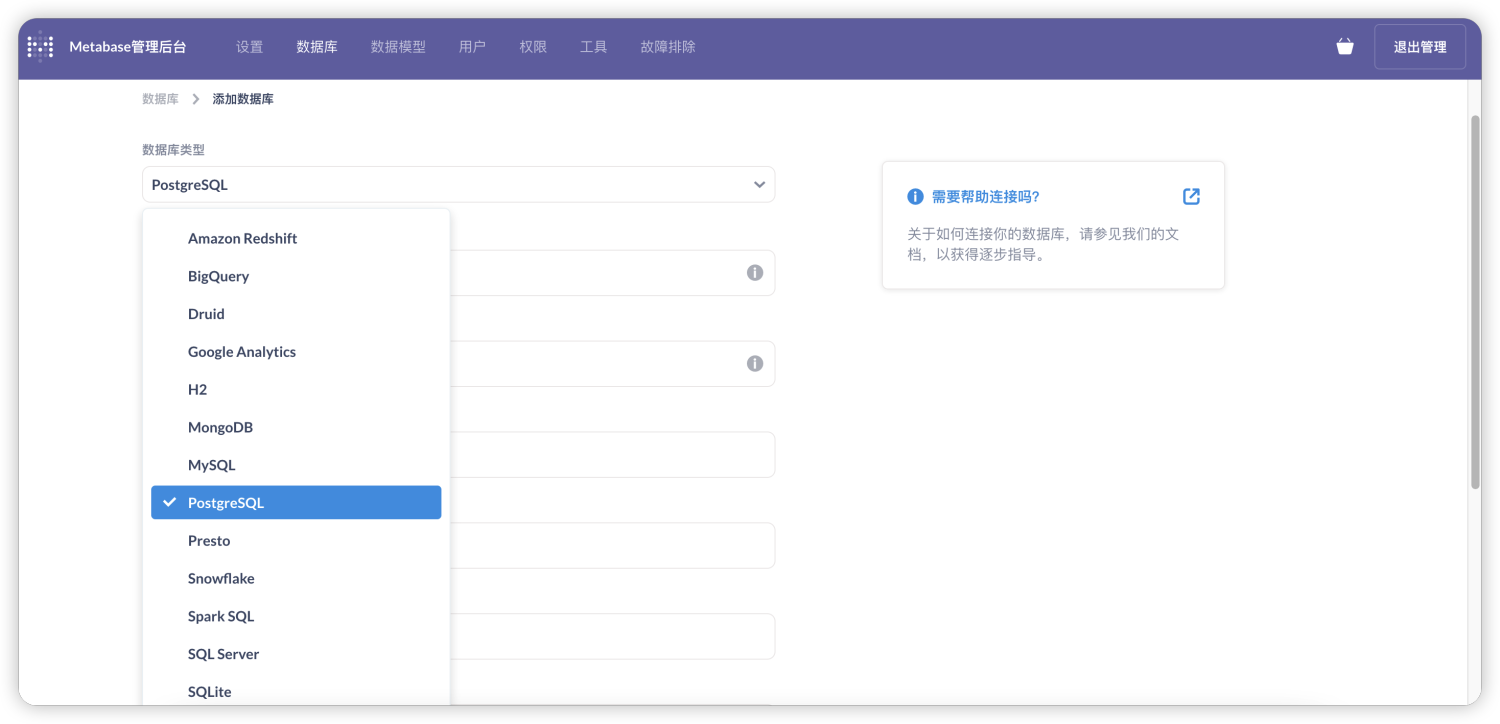The width and height of the screenshot is (1500, 724).
Task: Click checkmark beside PostgreSQL option
Action: click(170, 502)
